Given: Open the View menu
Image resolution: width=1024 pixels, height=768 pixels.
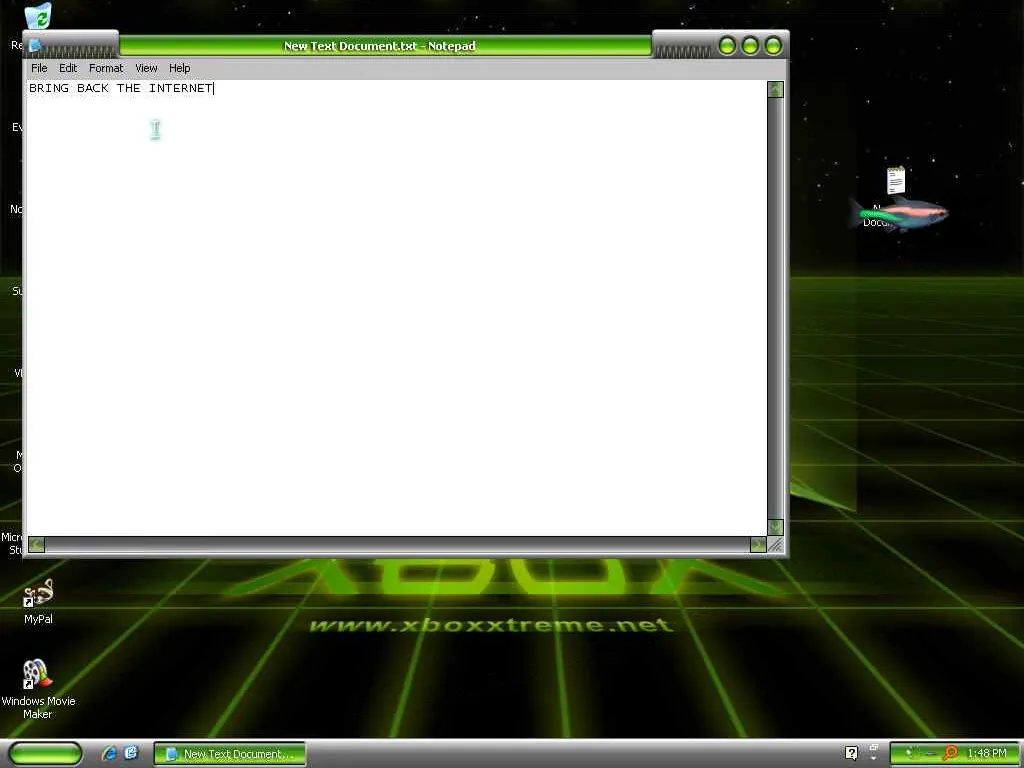Looking at the screenshot, I should coord(146,68).
